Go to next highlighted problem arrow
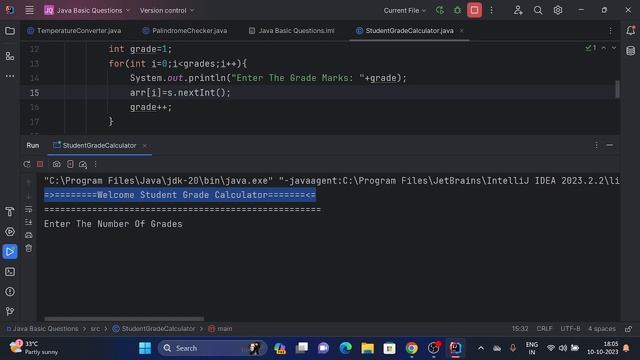This screenshot has height=360, width=640. pos(614,48)
